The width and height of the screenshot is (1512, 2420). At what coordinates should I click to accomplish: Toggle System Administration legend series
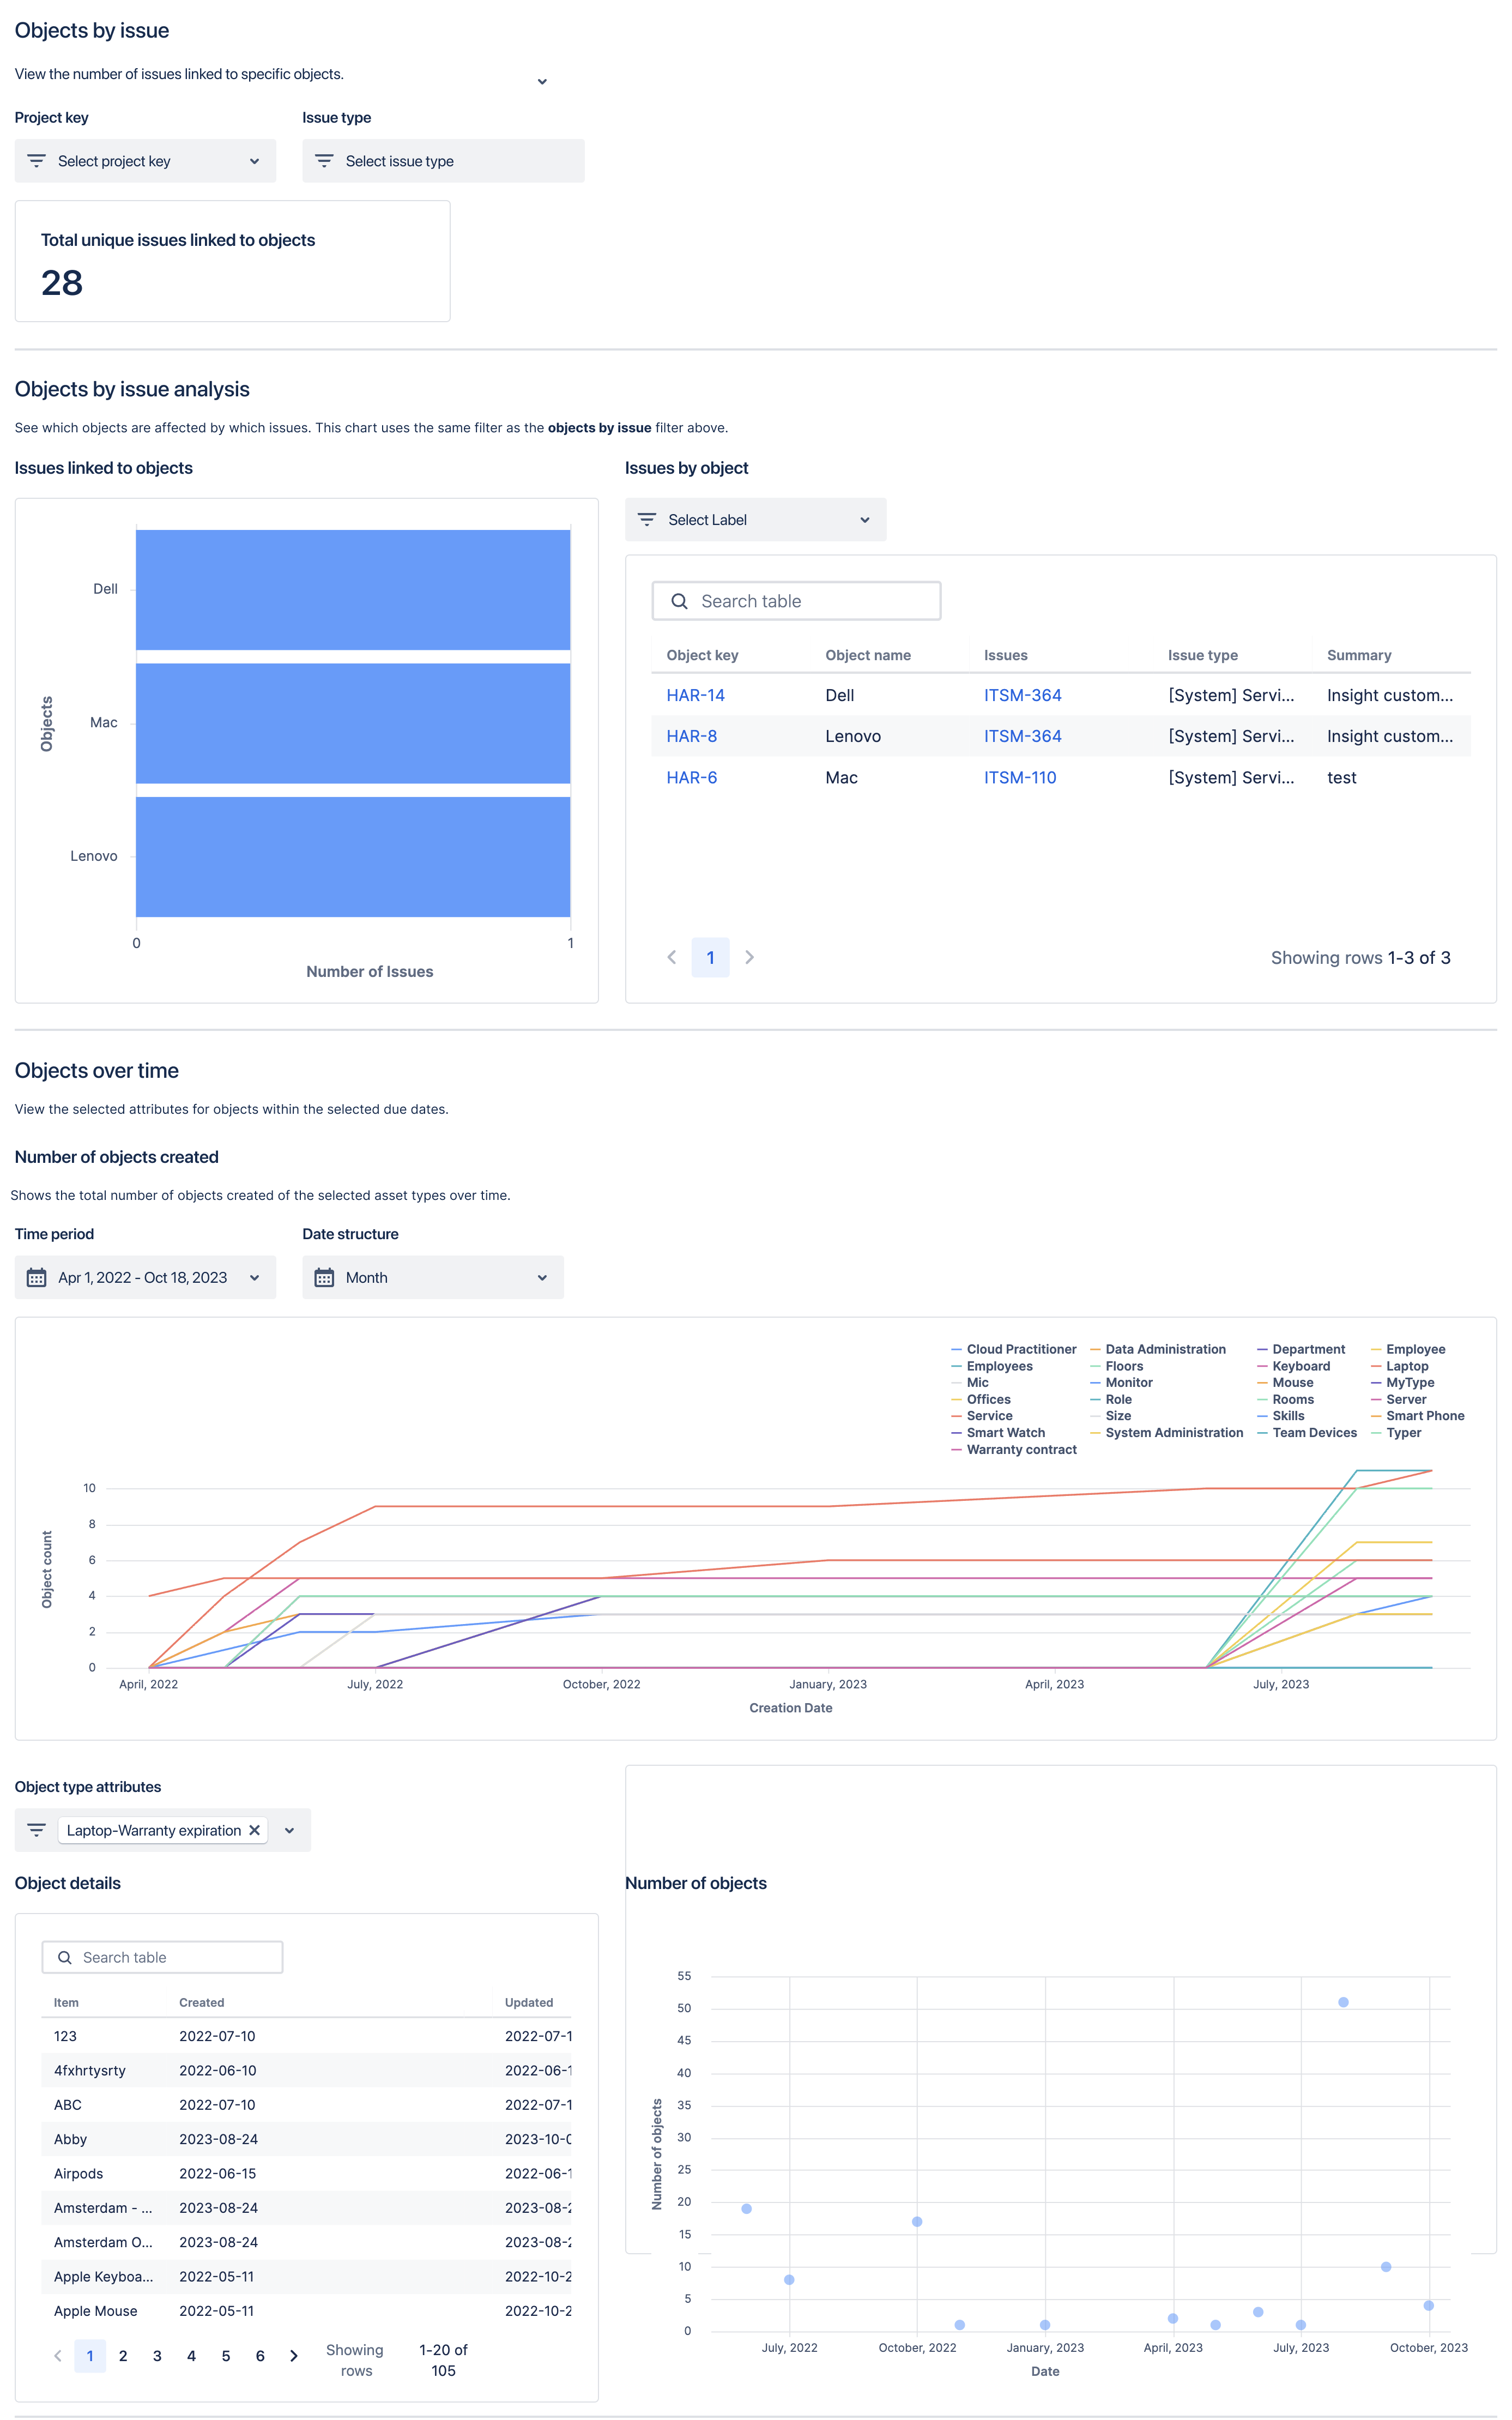1166,1432
